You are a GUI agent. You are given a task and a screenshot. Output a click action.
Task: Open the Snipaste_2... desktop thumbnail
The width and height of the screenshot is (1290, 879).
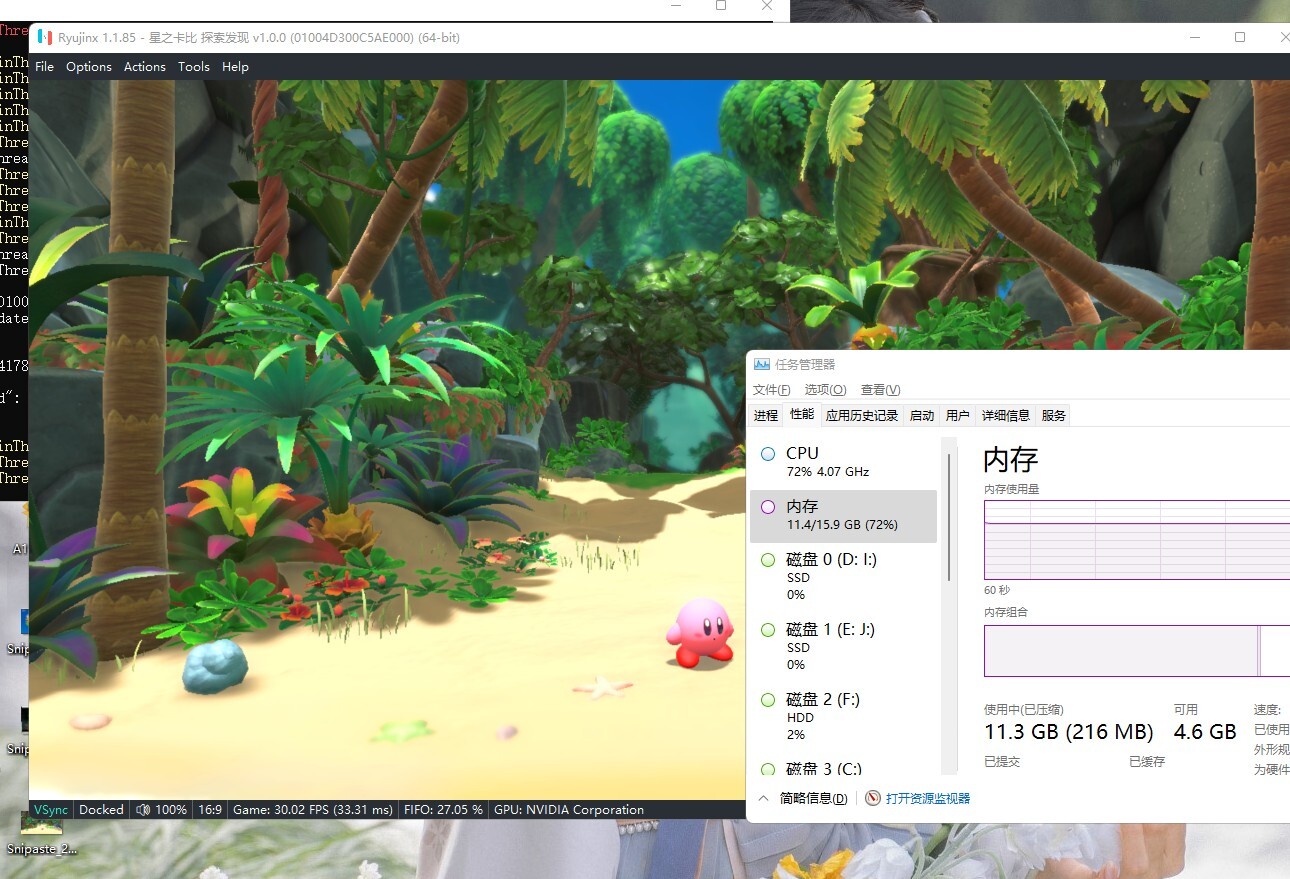pos(42,831)
